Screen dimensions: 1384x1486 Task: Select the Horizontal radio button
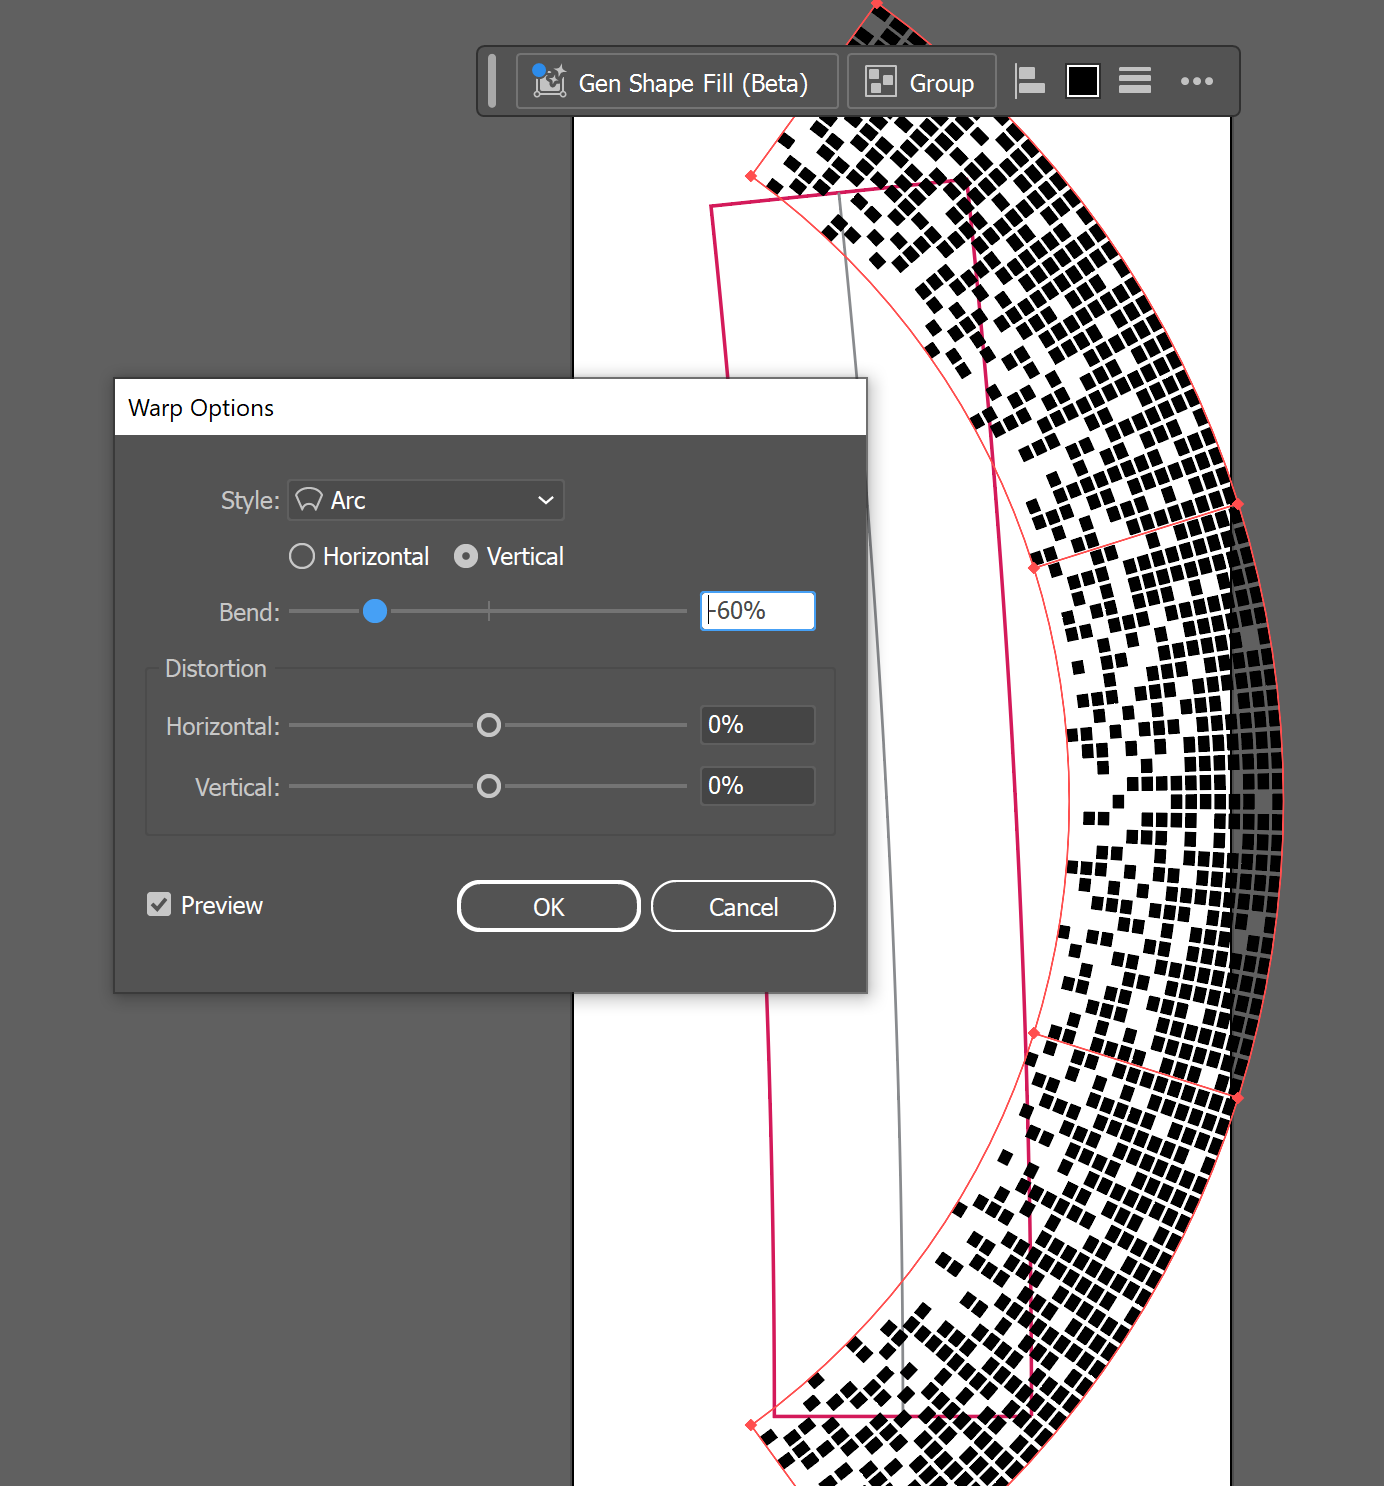pos(302,556)
